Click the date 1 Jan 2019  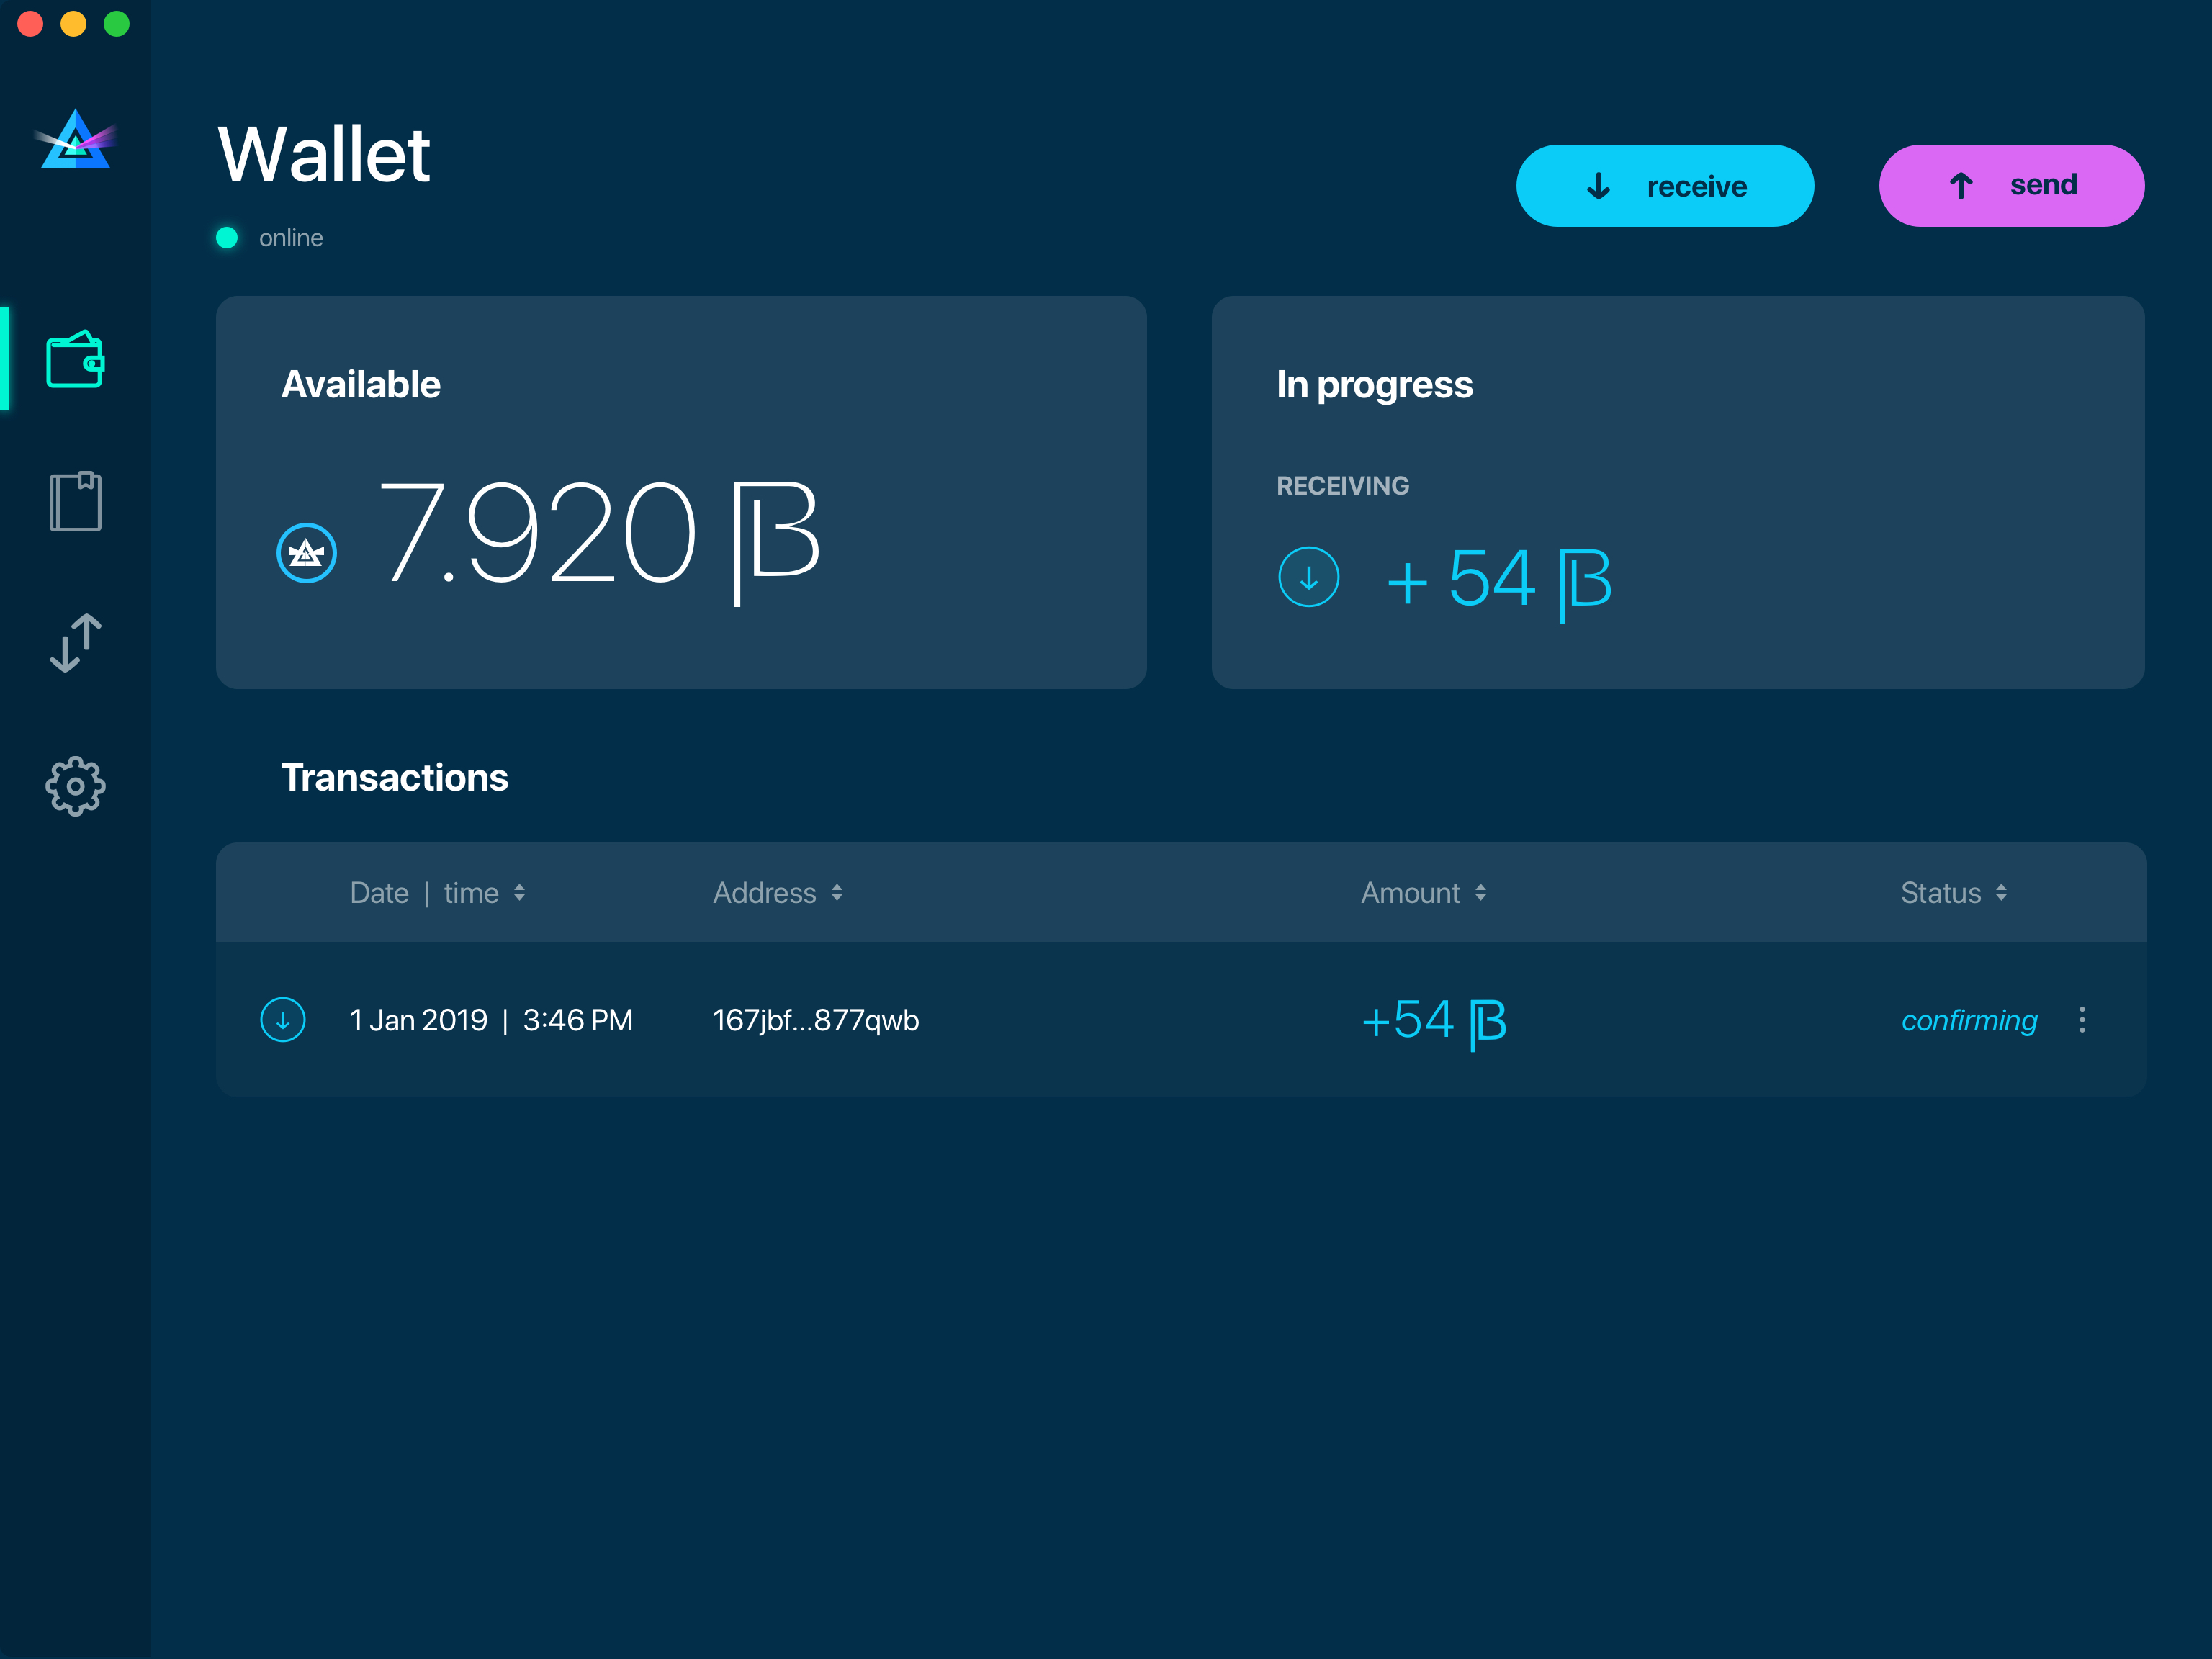pyautogui.click(x=418, y=1020)
